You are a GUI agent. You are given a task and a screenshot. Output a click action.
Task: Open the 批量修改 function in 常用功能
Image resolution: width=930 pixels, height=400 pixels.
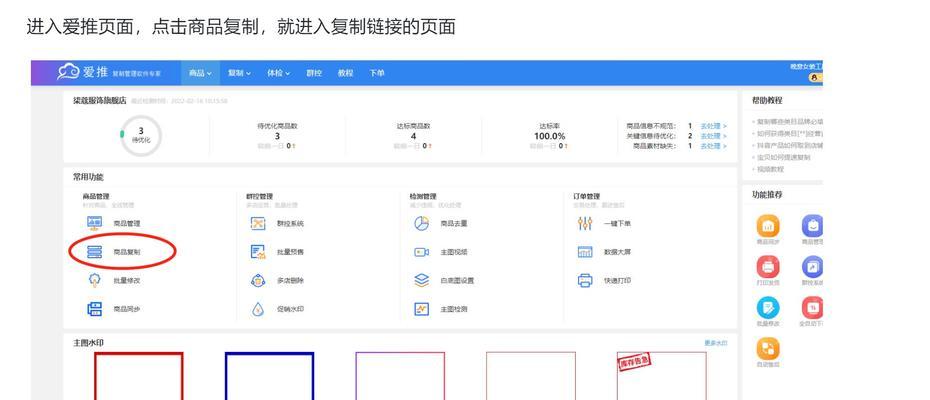coord(114,281)
